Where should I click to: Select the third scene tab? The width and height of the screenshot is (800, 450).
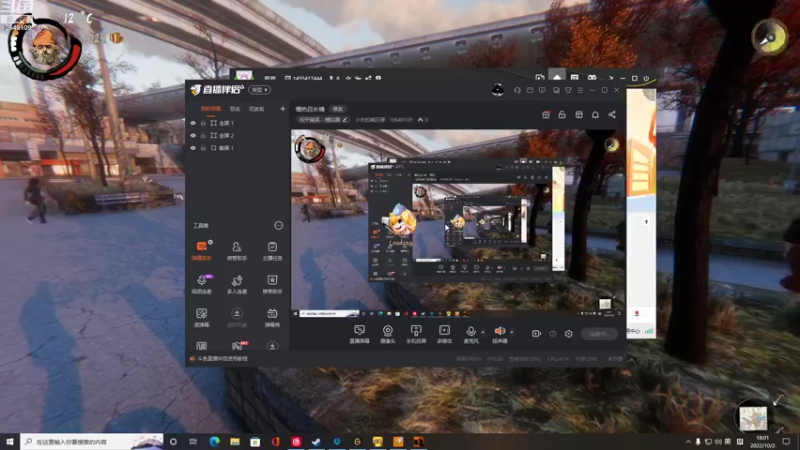(257, 109)
